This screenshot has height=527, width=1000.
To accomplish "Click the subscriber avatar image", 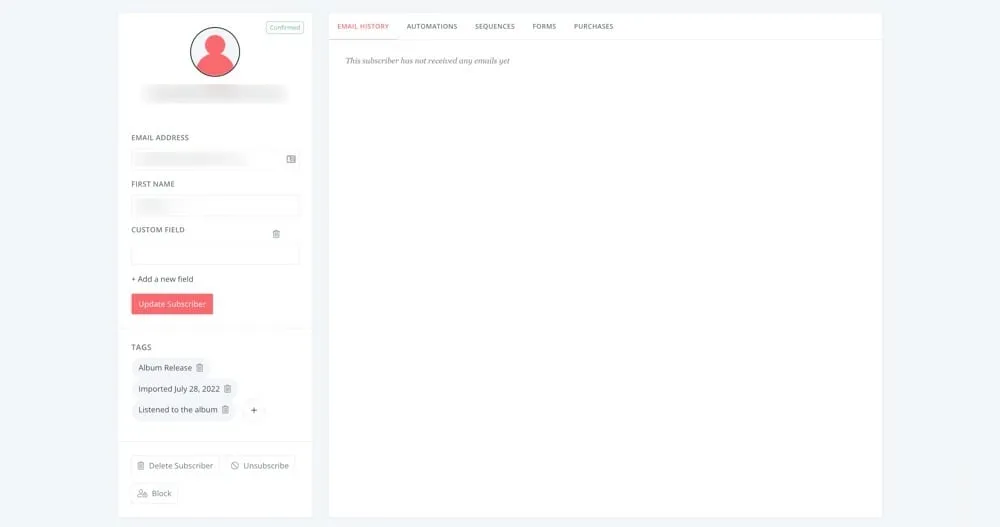I will tap(215, 52).
